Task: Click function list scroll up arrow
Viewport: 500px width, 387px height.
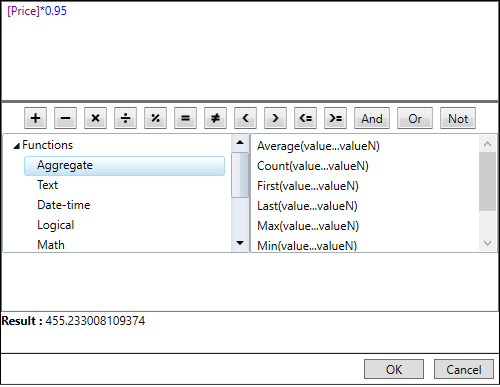Action: point(487,144)
